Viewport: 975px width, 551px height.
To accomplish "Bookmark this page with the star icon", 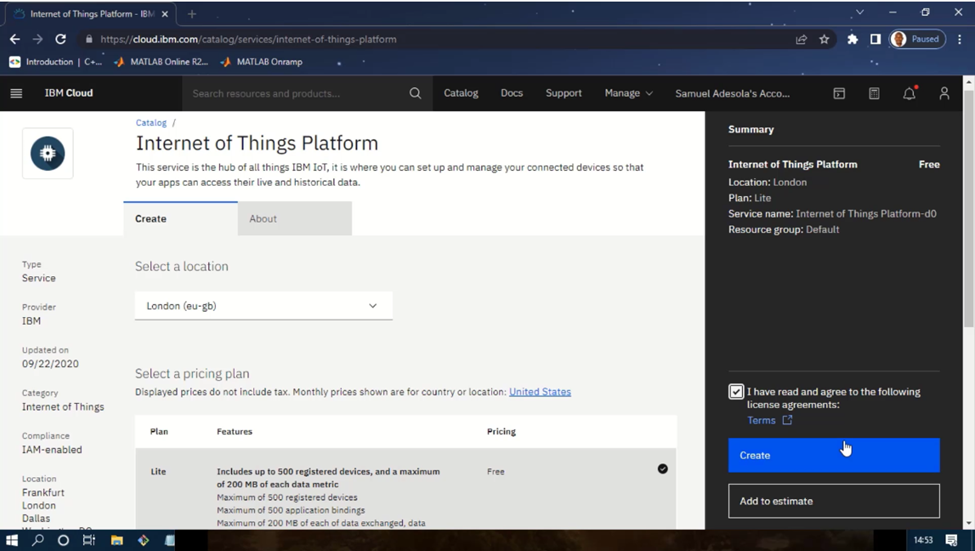I will tap(824, 39).
